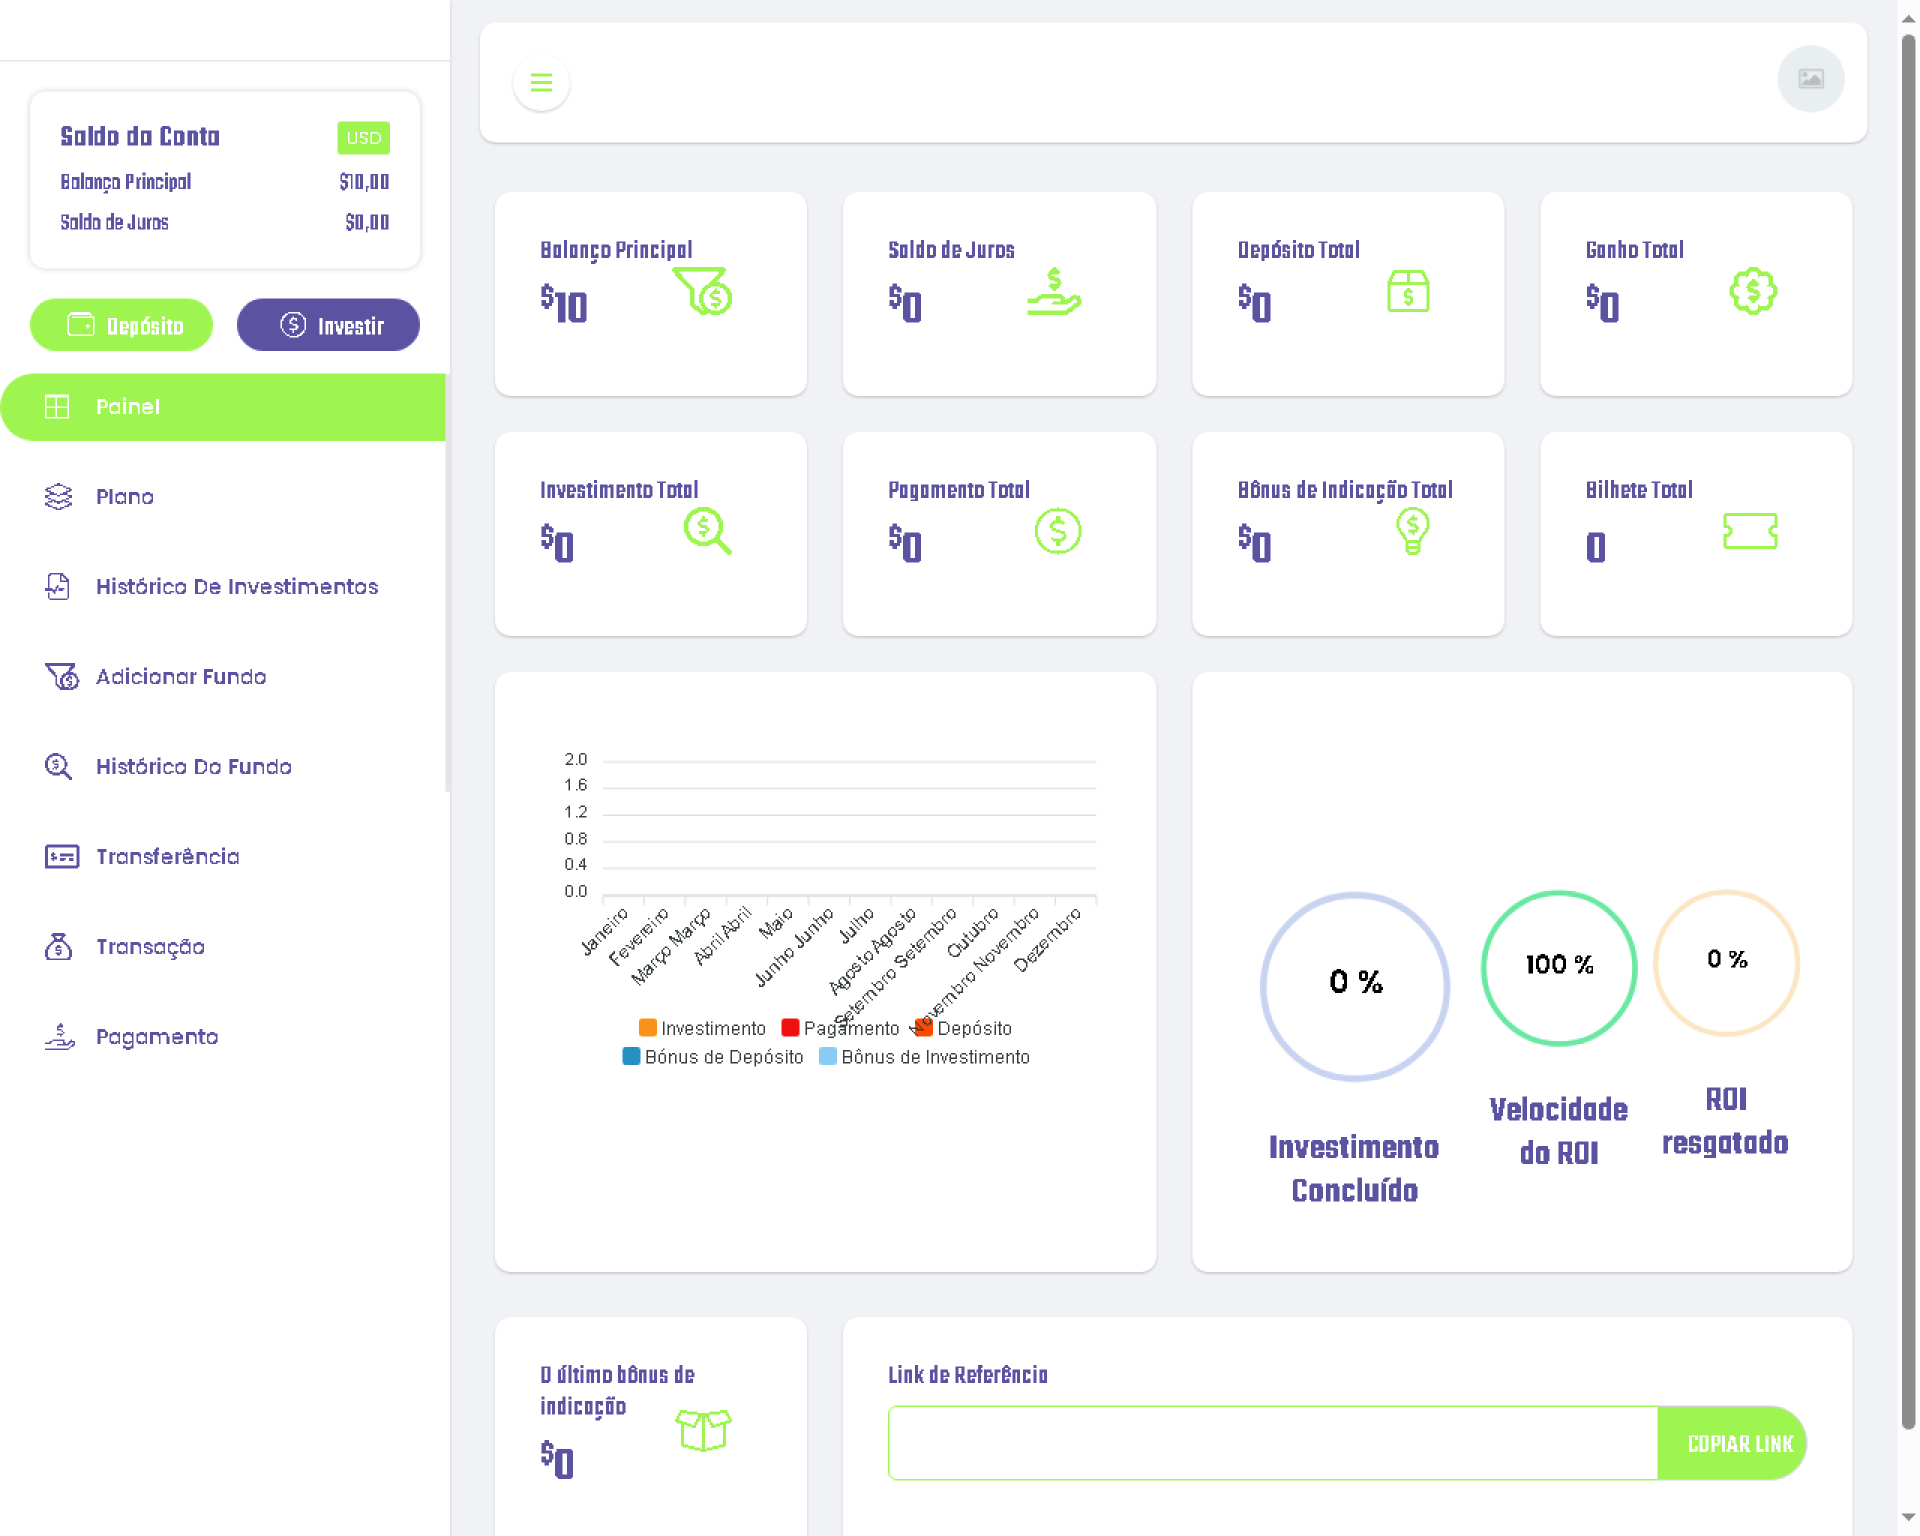Click the Saldo de Juros hand icon
Image resolution: width=1920 pixels, height=1536 pixels.
[1053, 291]
